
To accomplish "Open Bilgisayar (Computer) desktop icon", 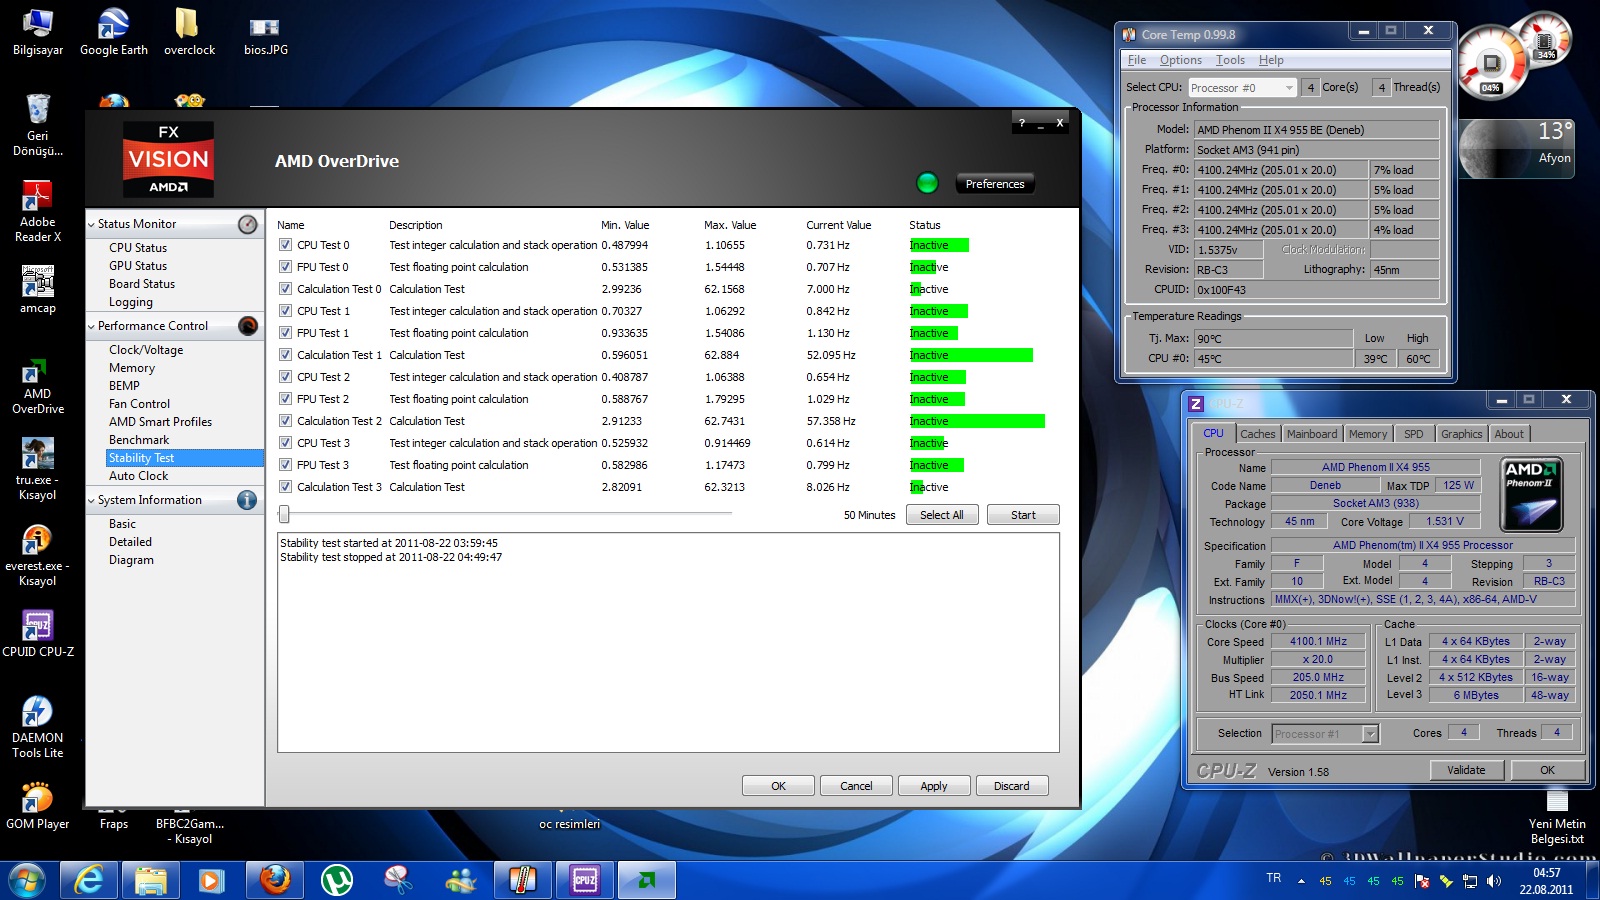I will (x=37, y=31).
